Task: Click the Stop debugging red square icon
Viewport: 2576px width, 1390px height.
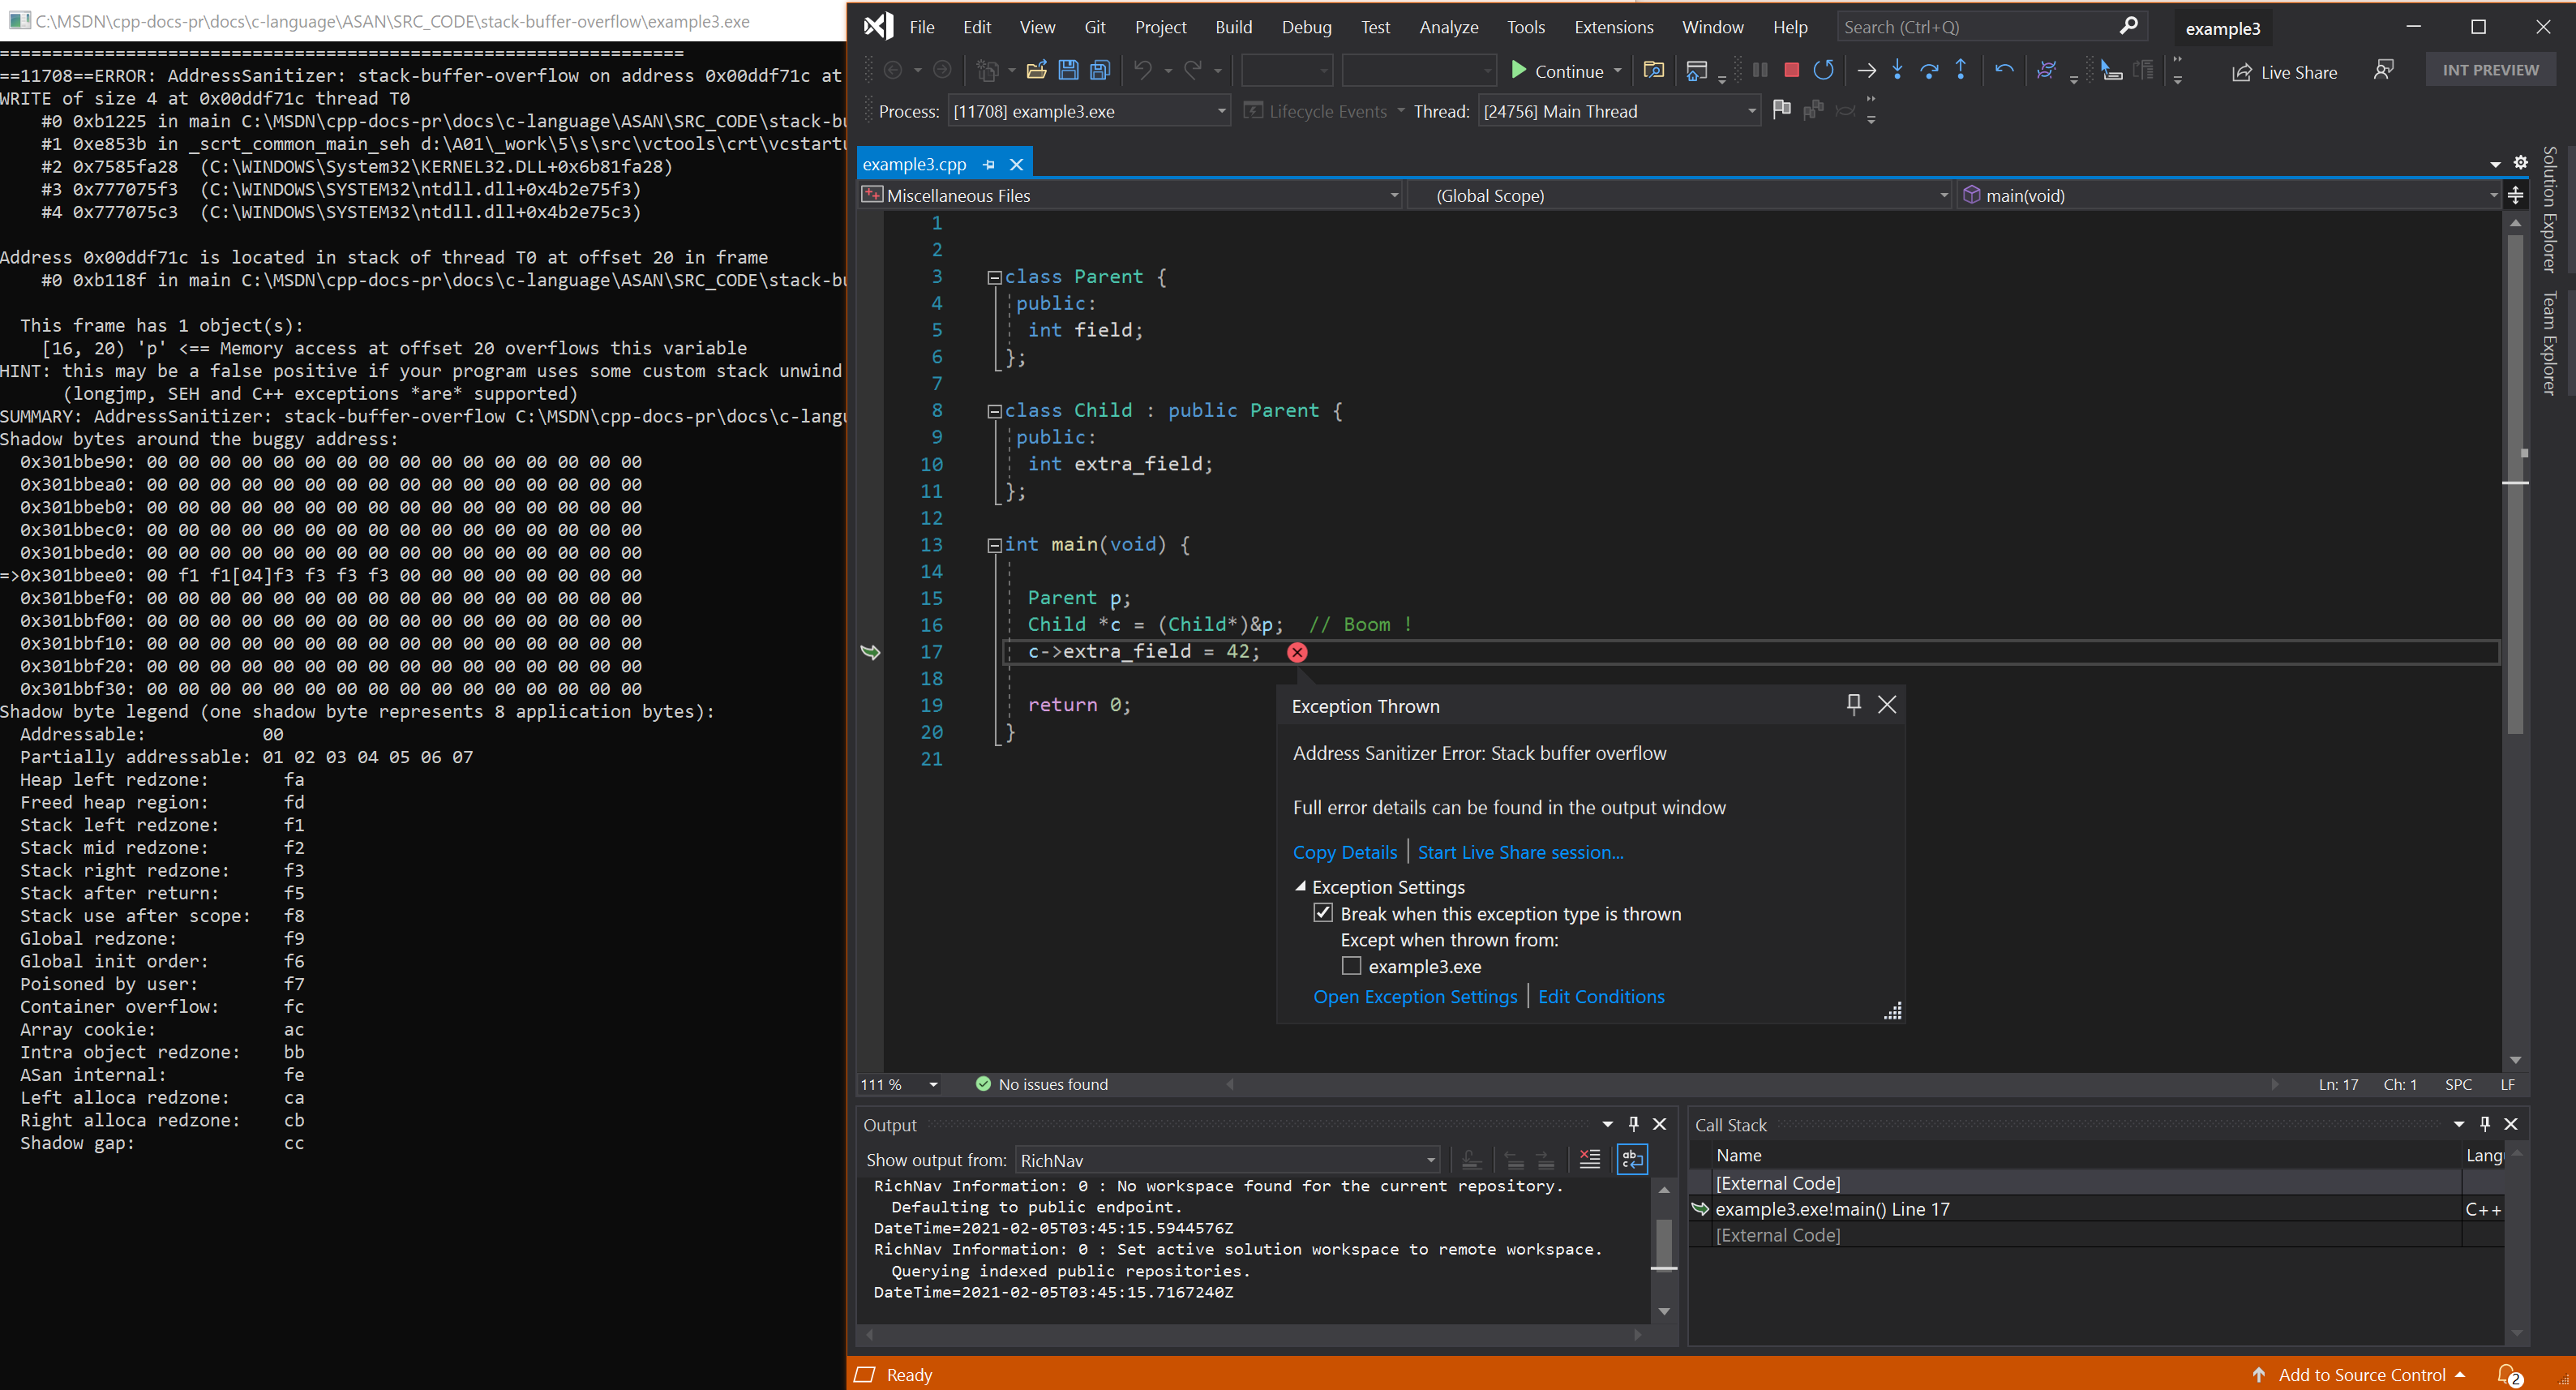Action: (1791, 71)
